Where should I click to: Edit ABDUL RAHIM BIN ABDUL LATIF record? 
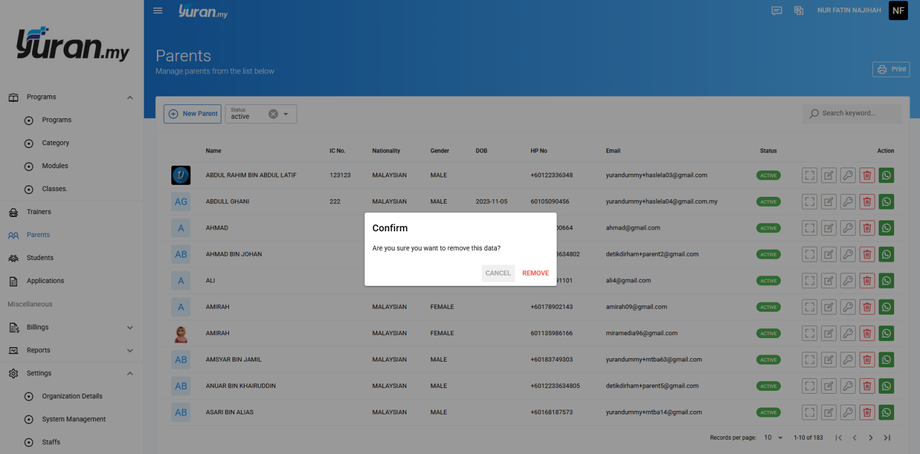point(828,175)
